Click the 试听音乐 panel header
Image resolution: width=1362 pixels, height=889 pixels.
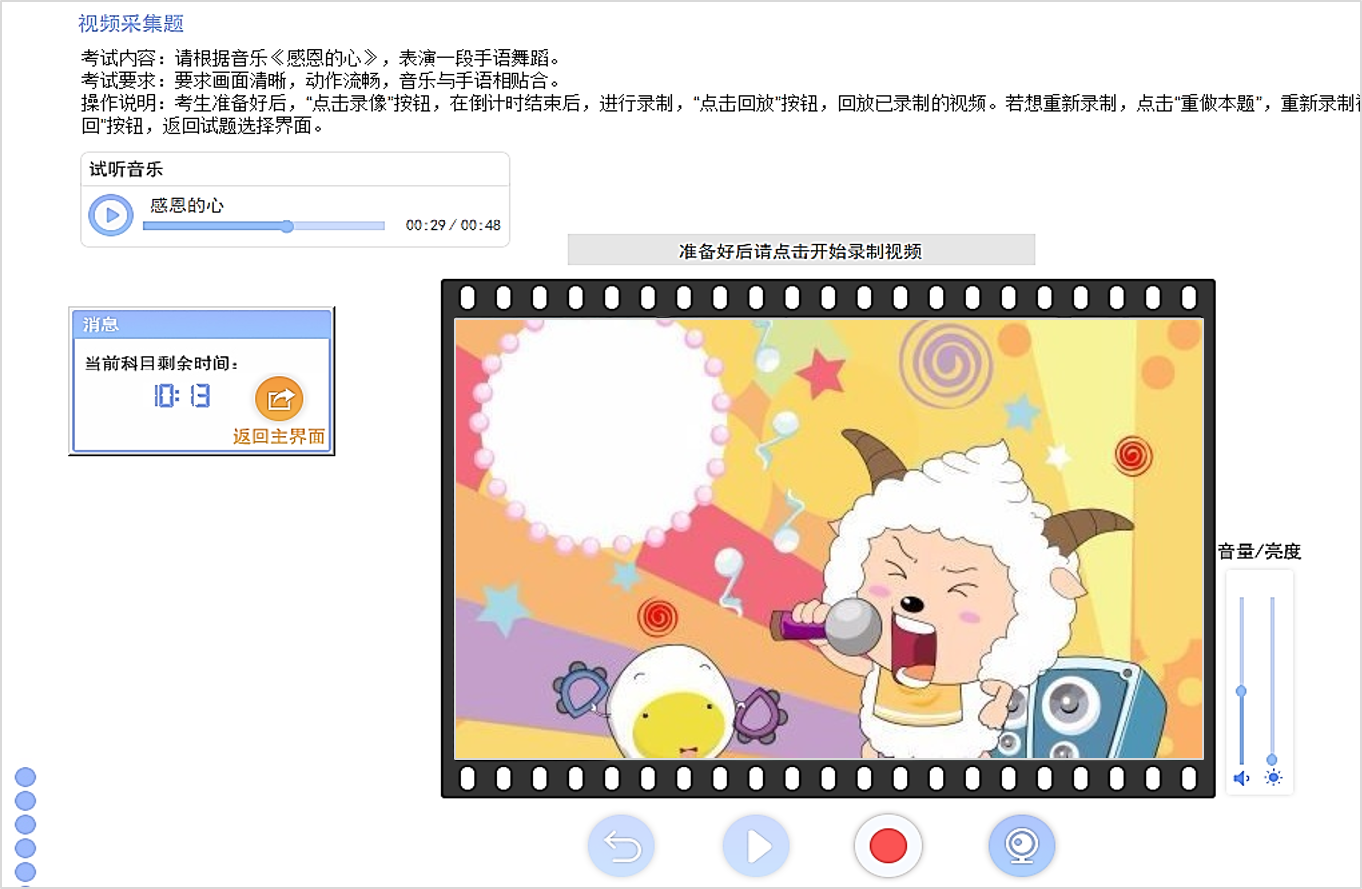(x=295, y=170)
